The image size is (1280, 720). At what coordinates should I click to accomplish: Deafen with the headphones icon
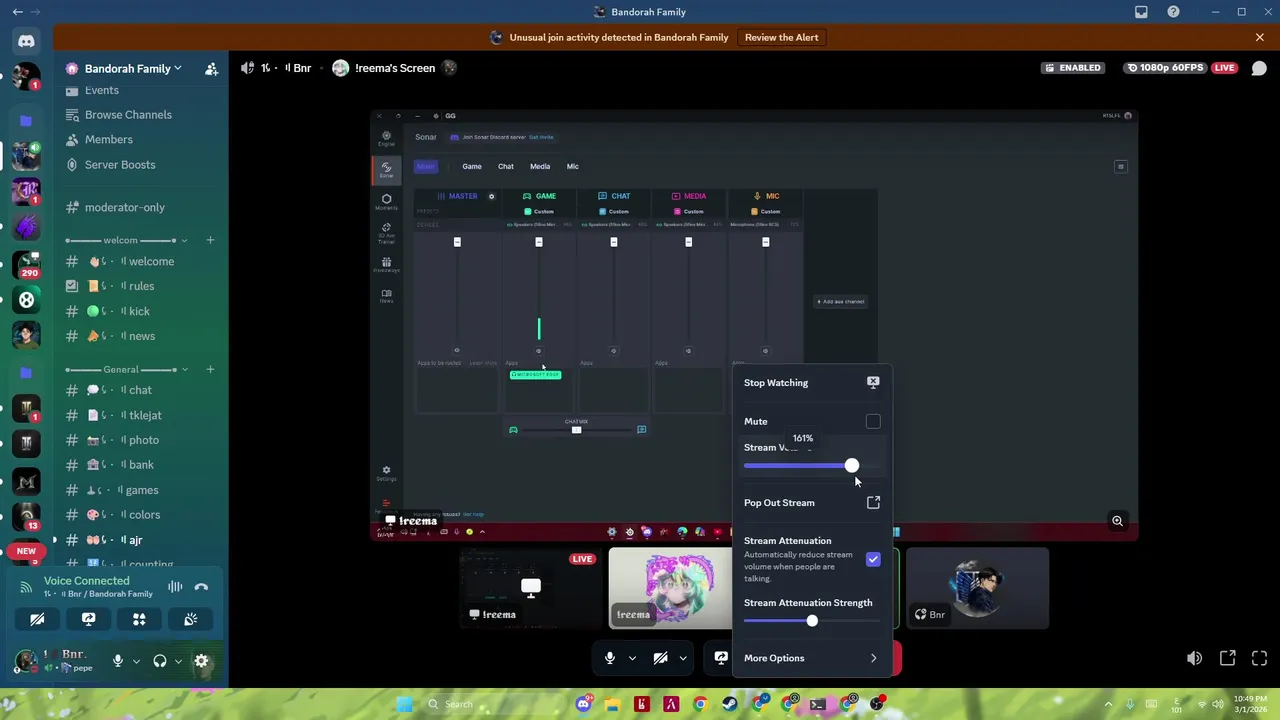point(159,661)
